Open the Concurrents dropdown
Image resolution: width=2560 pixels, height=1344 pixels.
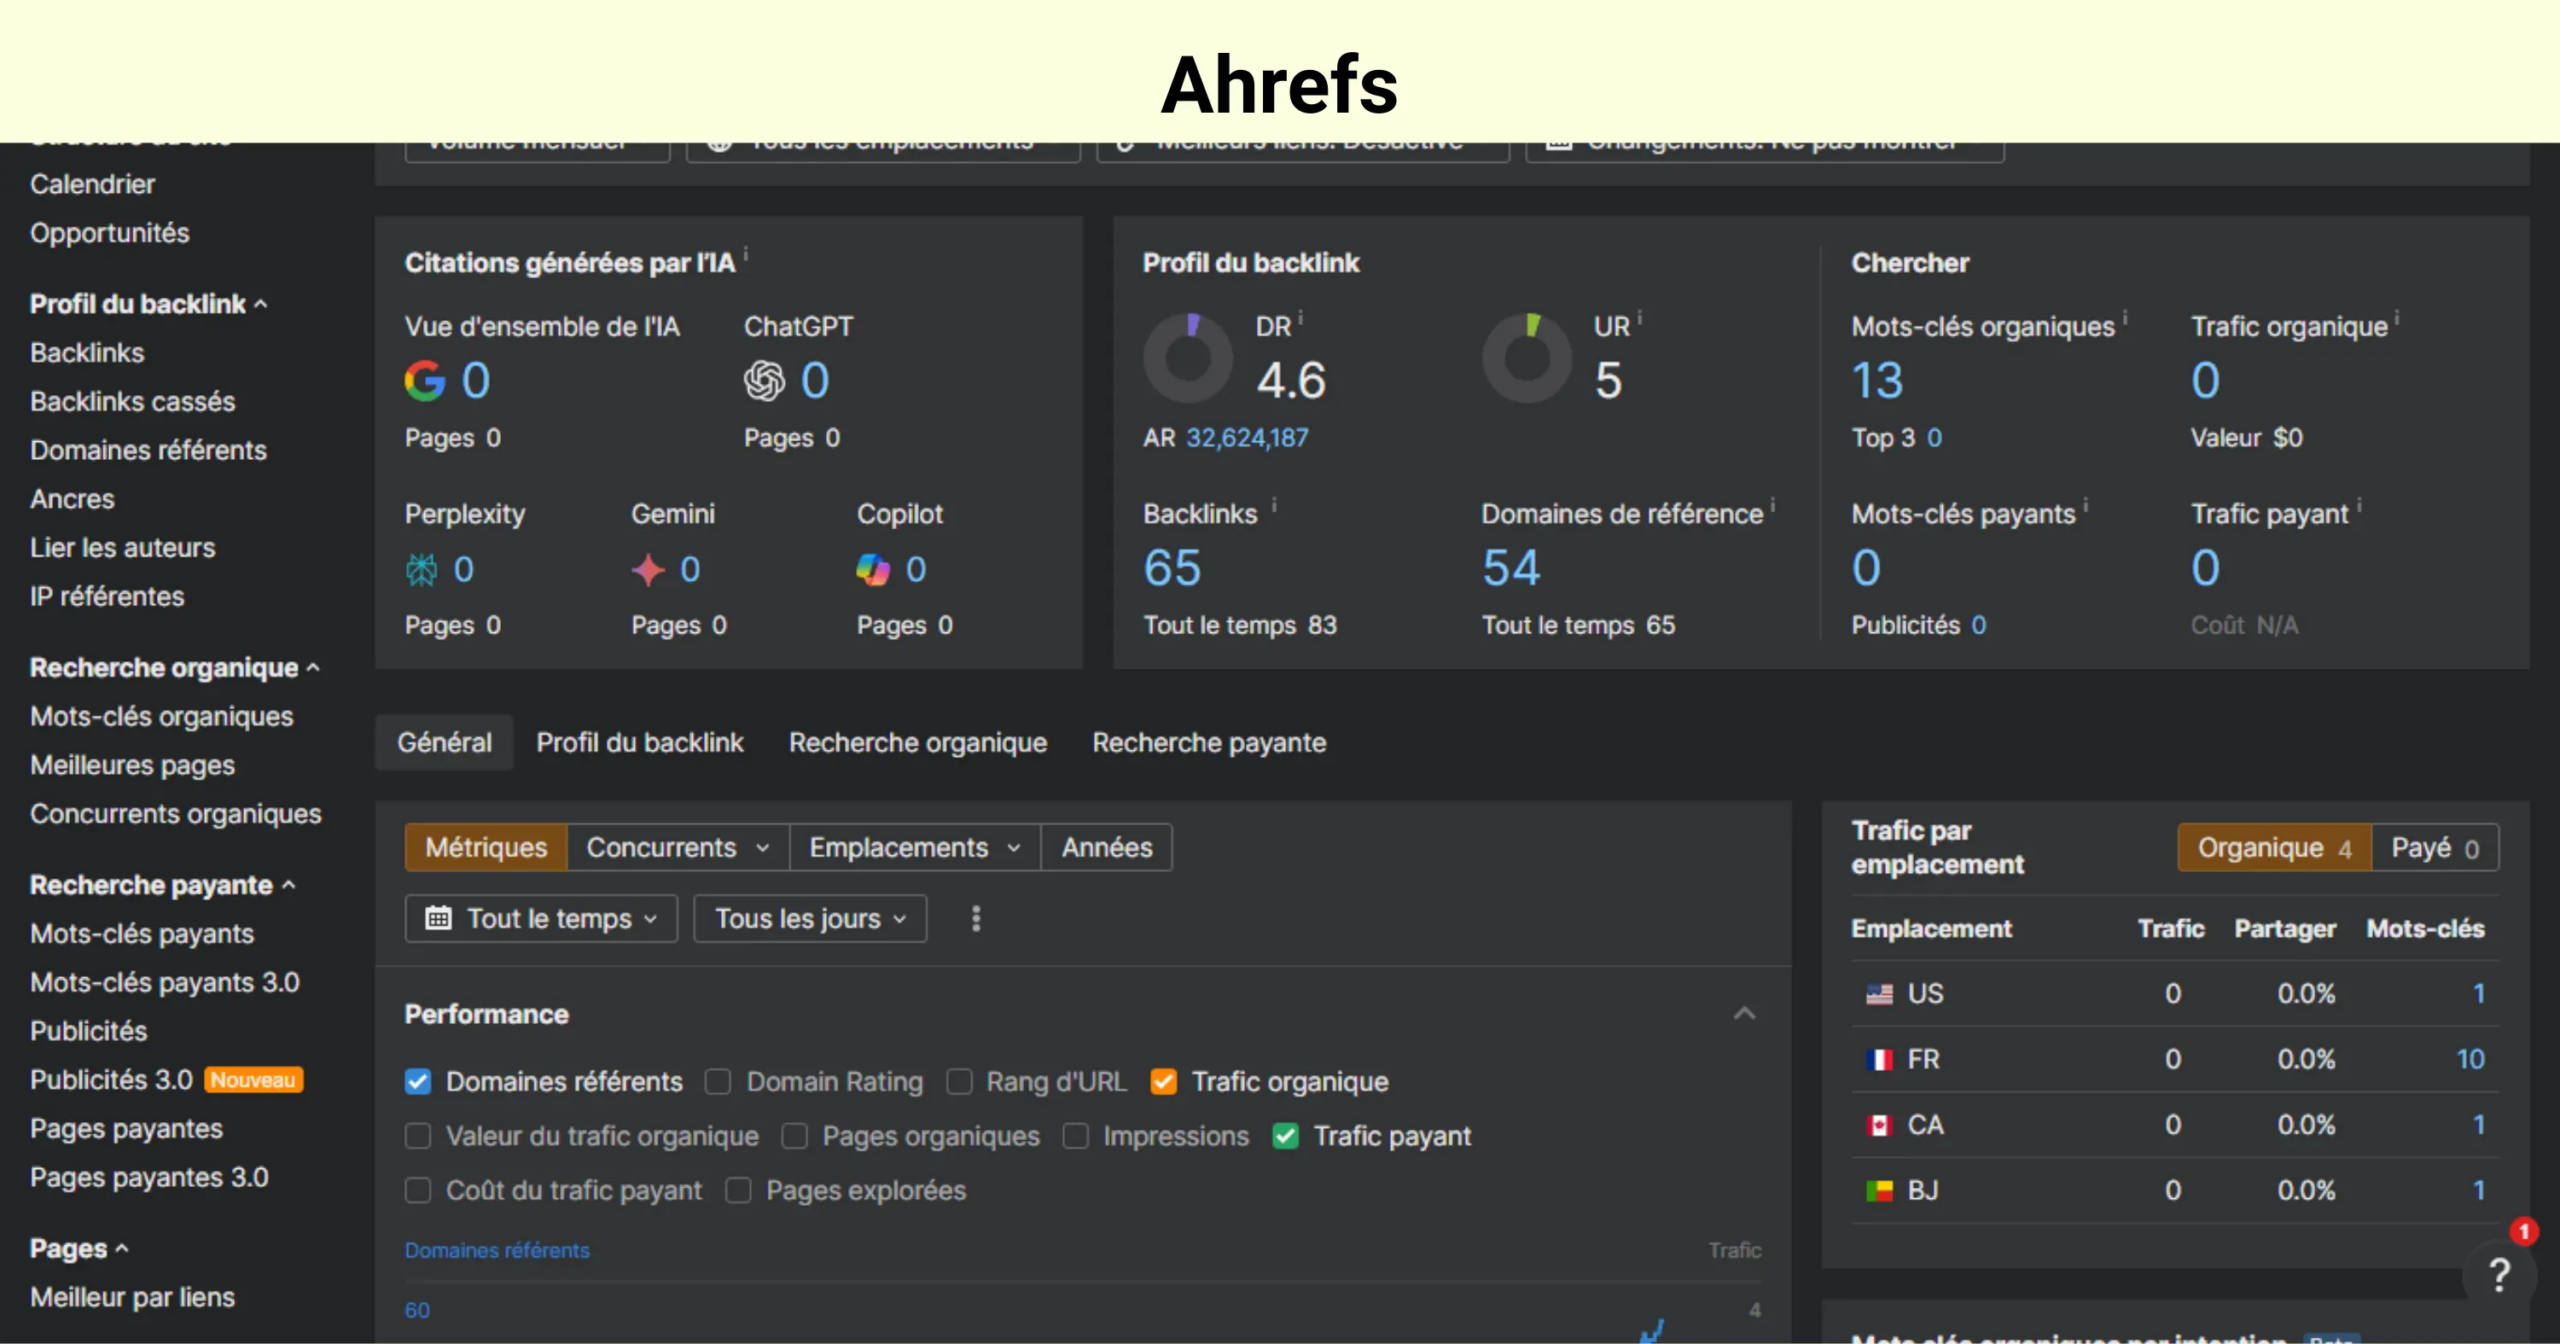(676, 847)
